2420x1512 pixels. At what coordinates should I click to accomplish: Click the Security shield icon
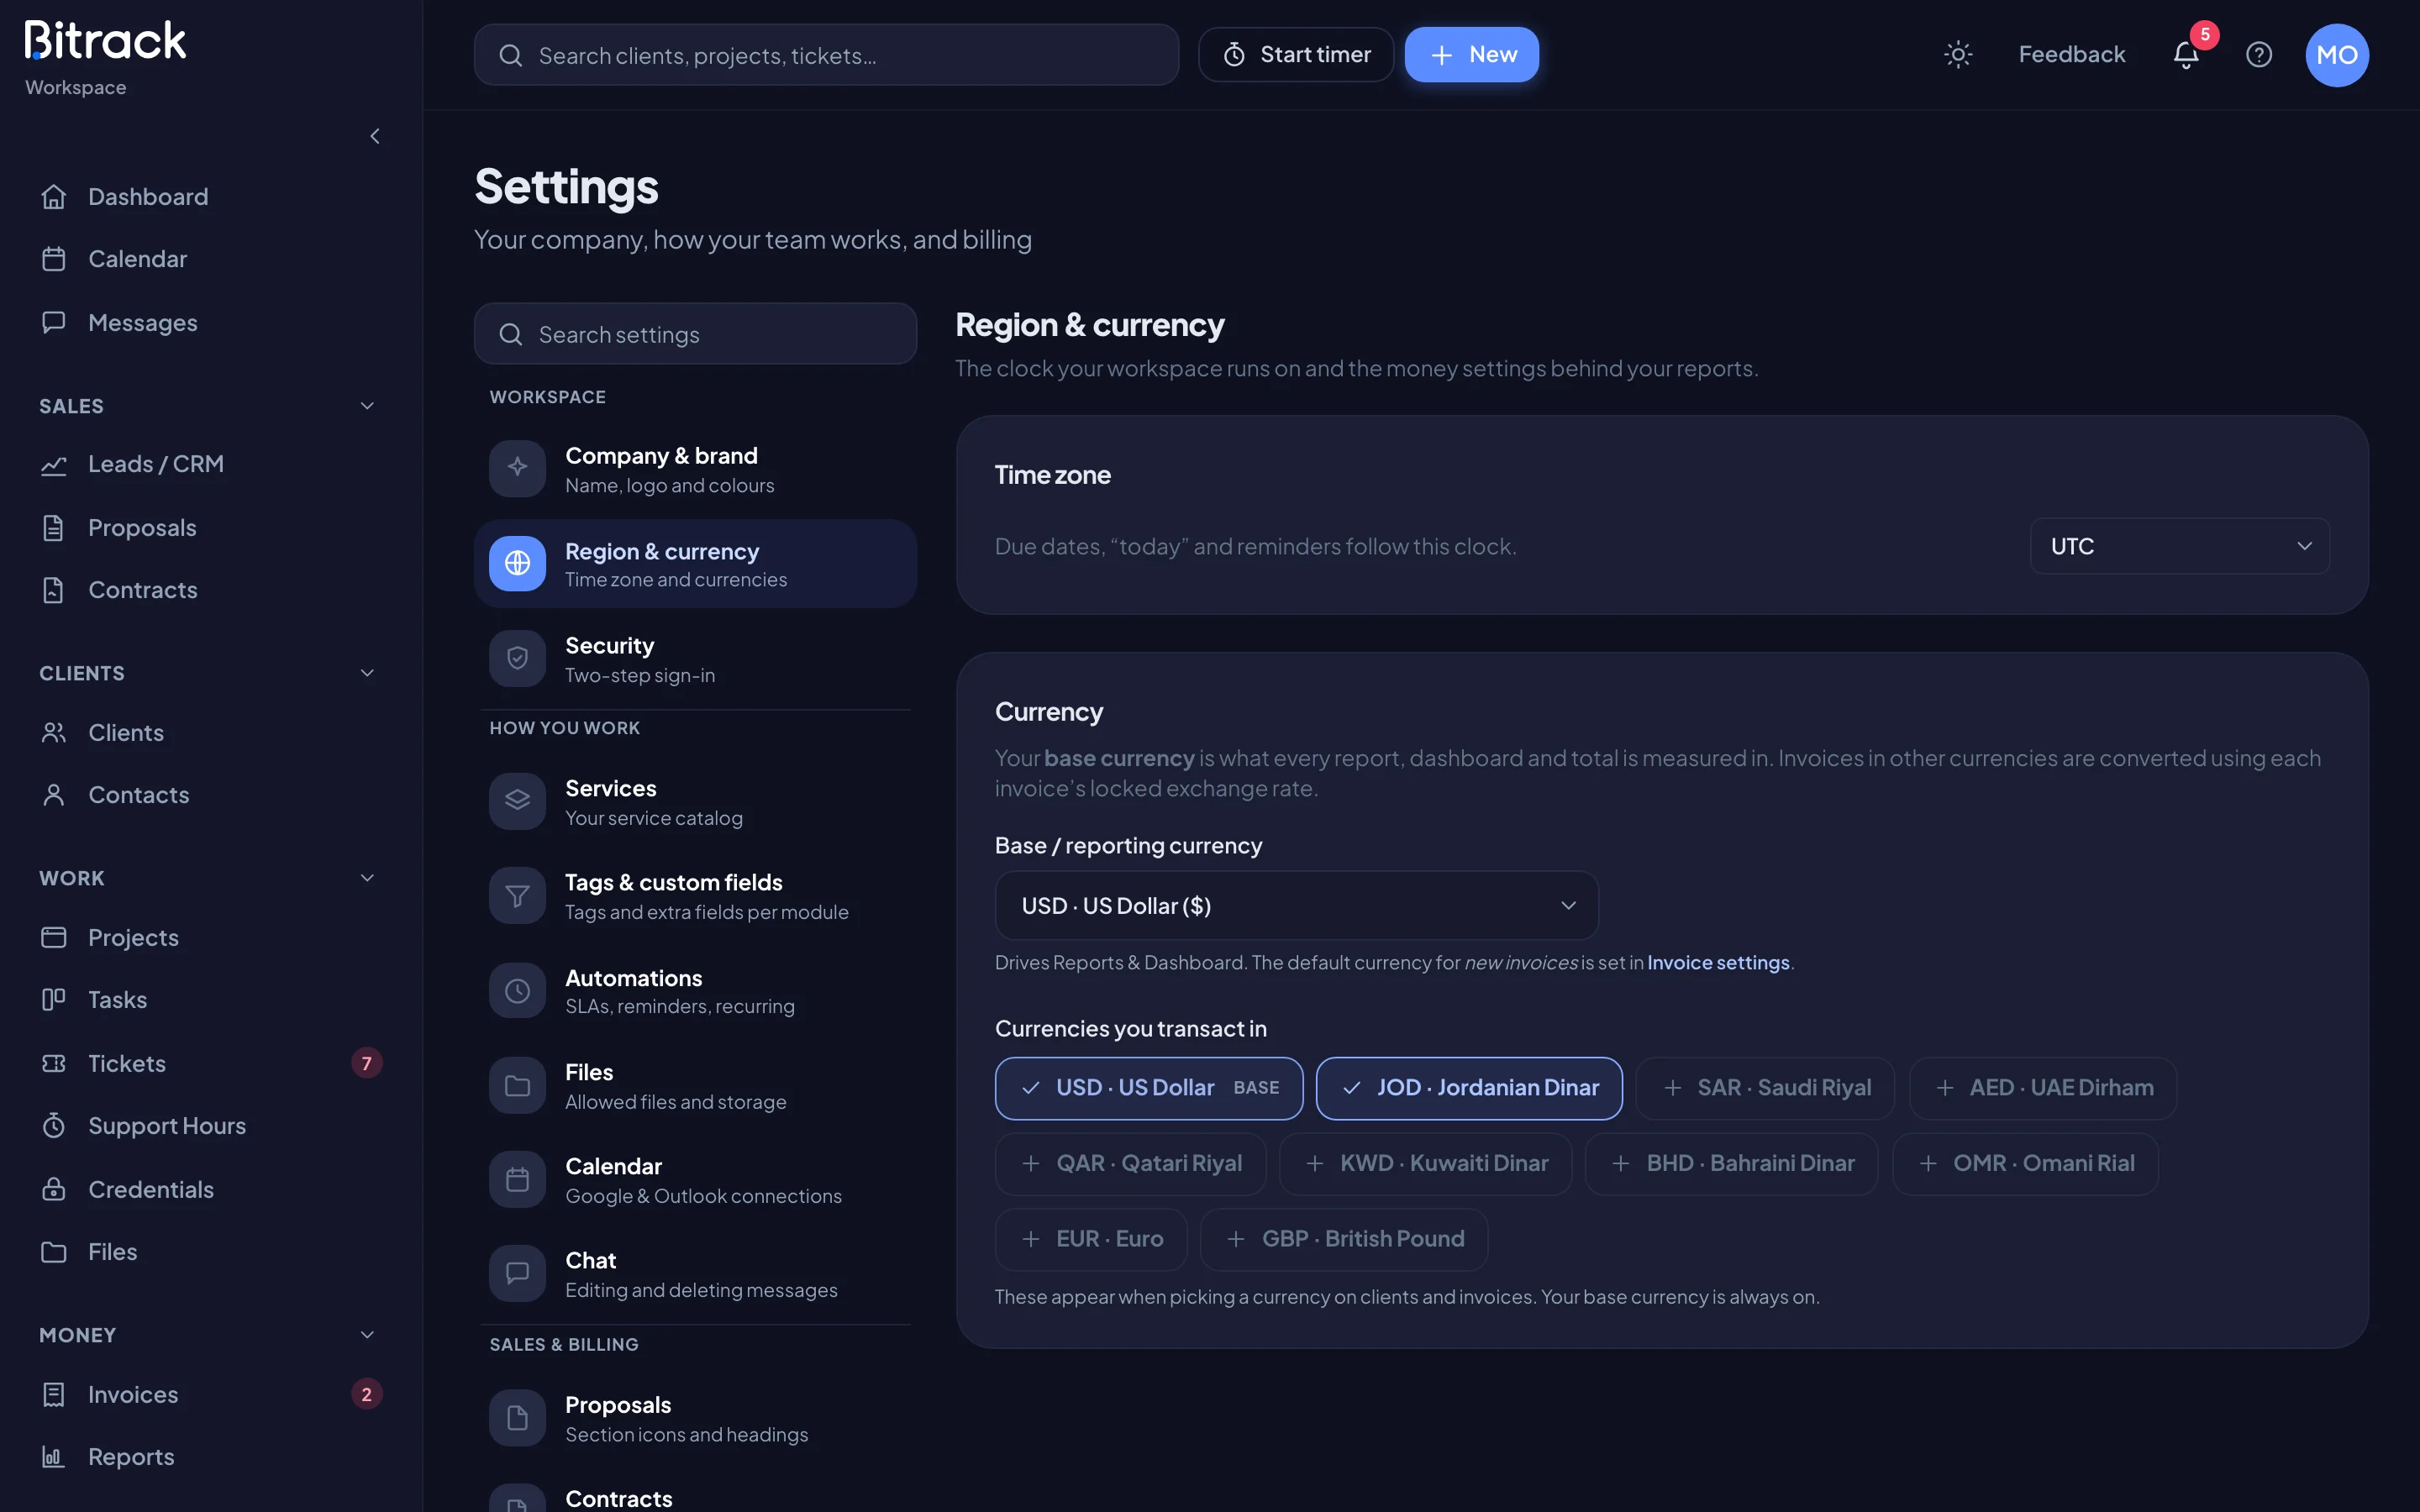point(517,658)
